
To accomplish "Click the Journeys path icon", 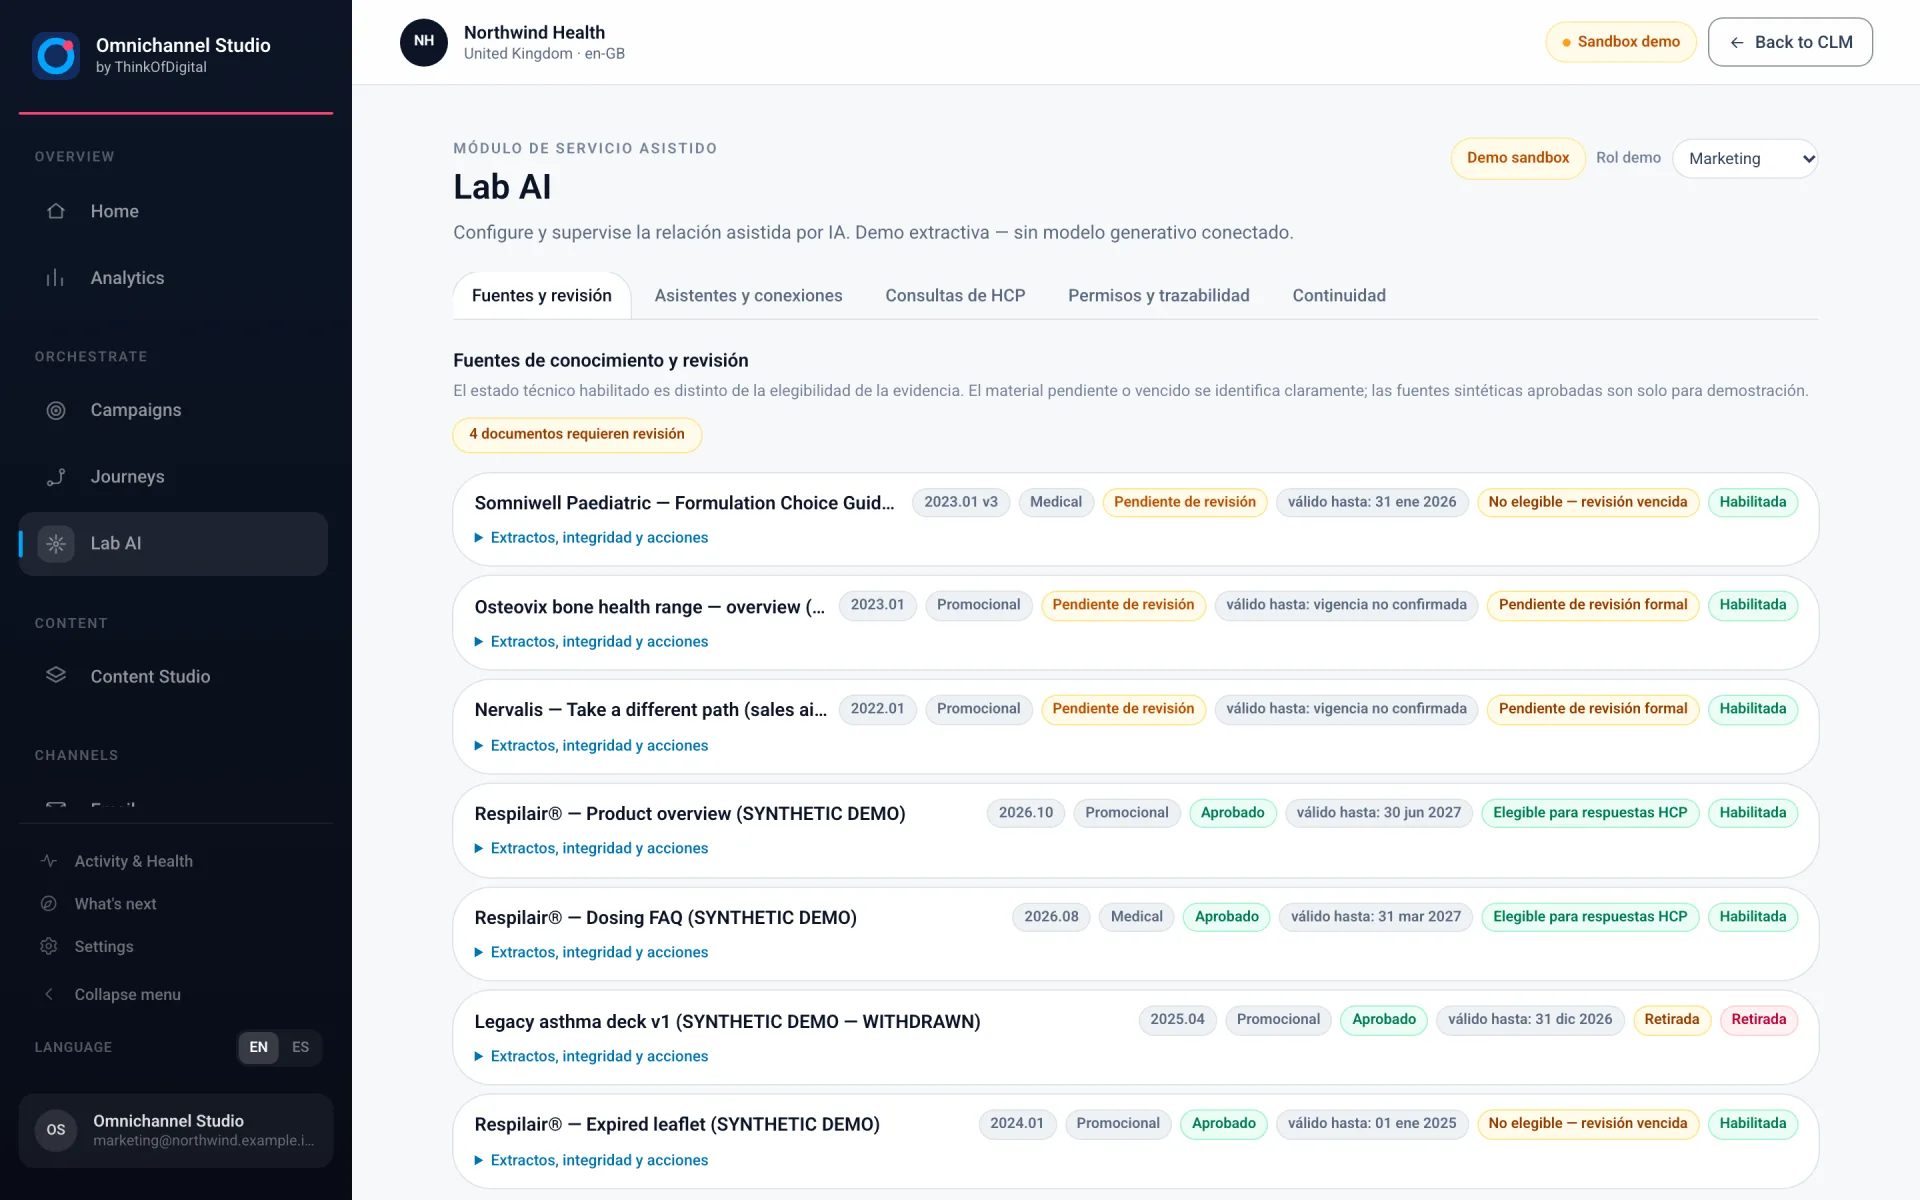I will (56, 477).
